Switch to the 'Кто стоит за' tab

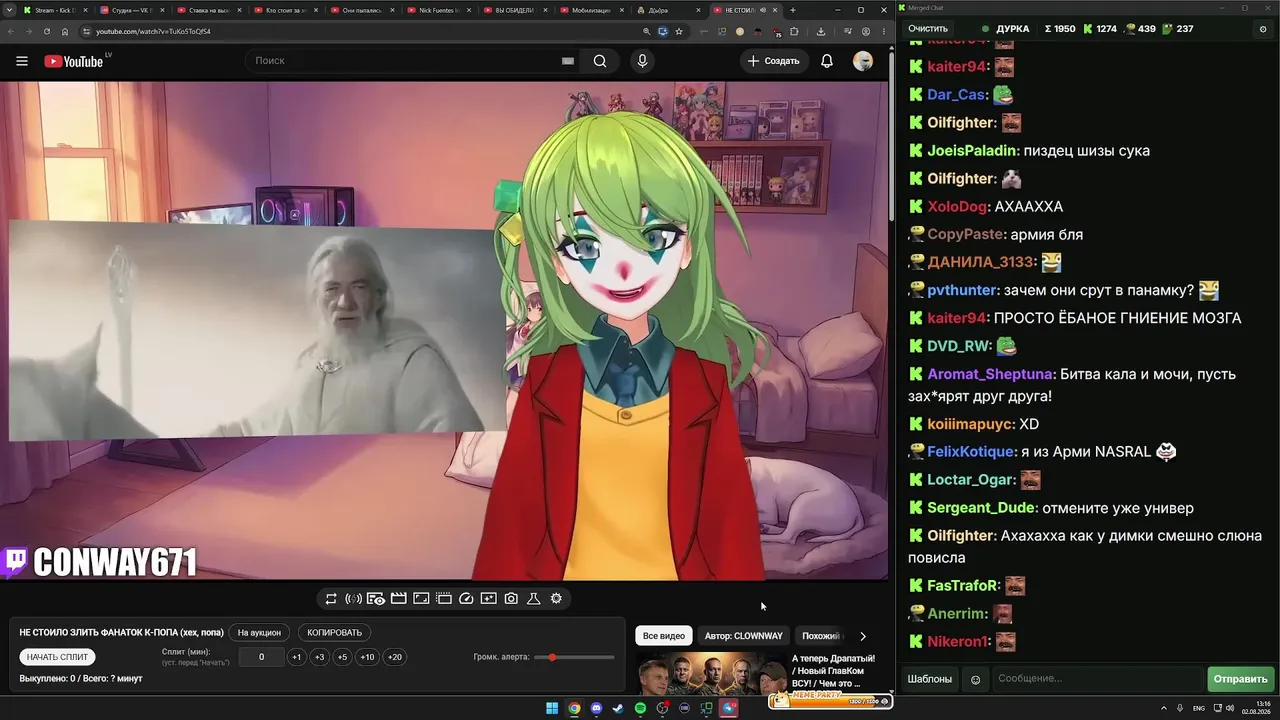[x=287, y=10]
